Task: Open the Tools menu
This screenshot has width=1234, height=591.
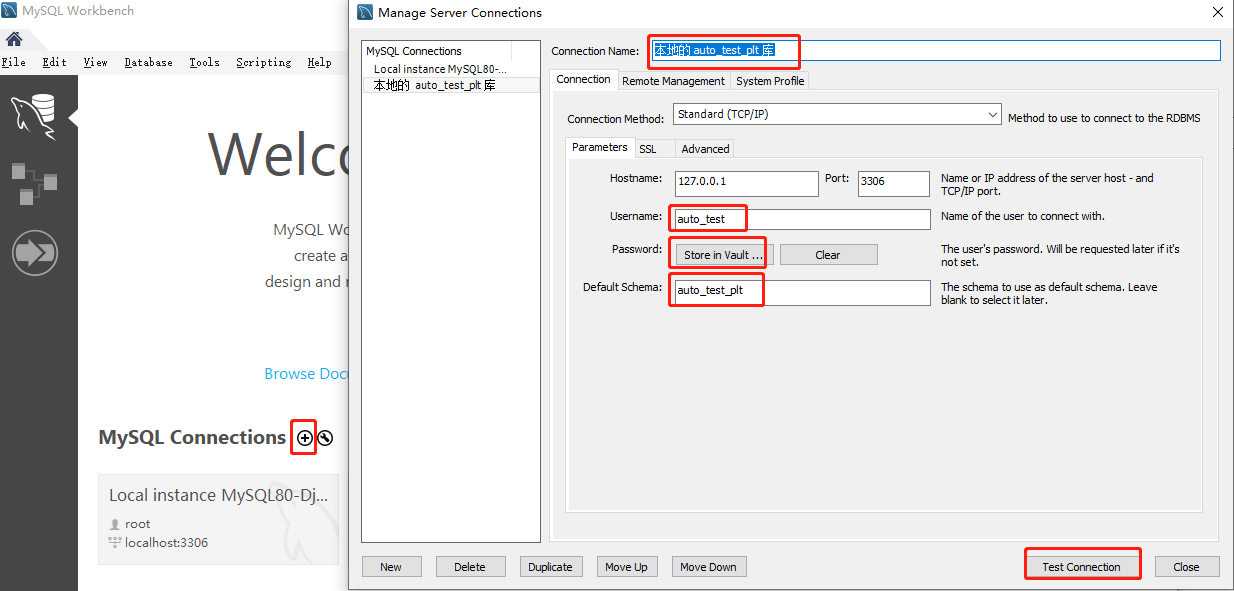Action: tap(204, 62)
